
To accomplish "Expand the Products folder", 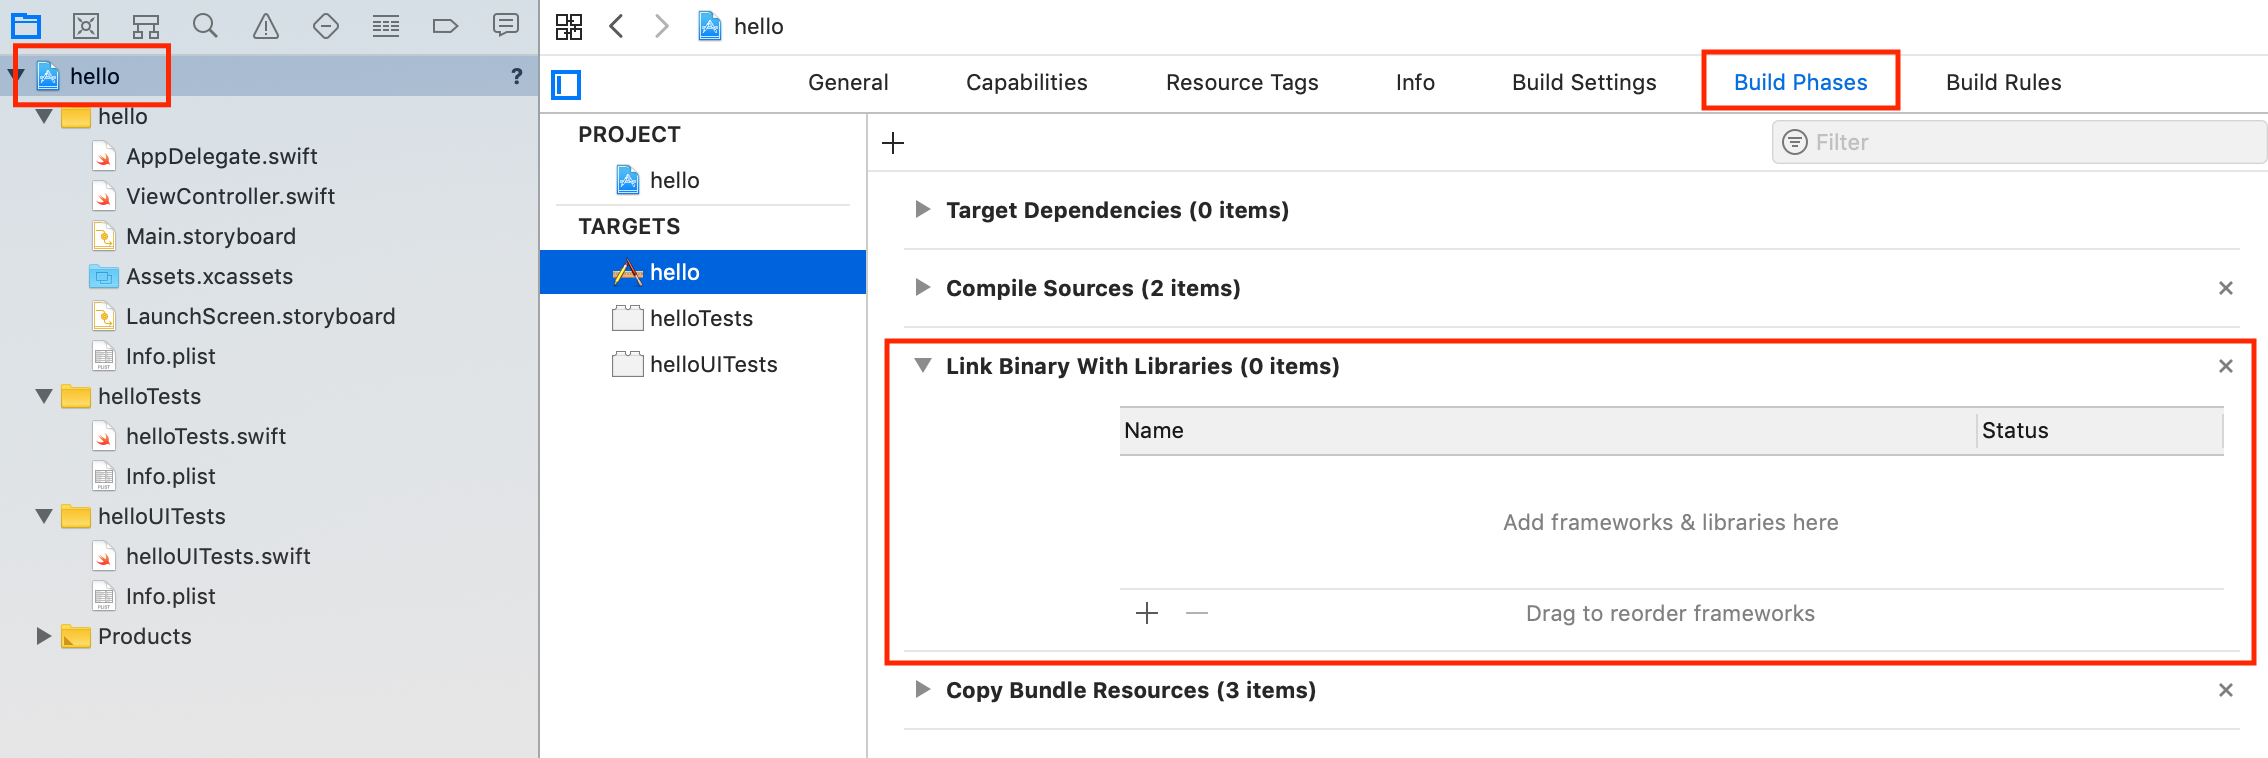I will click(x=44, y=636).
